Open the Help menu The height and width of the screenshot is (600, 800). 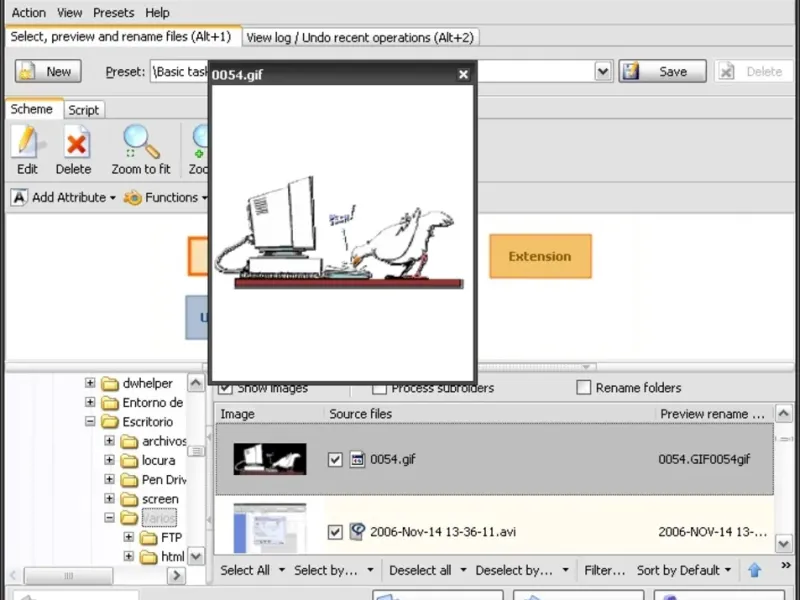click(157, 13)
